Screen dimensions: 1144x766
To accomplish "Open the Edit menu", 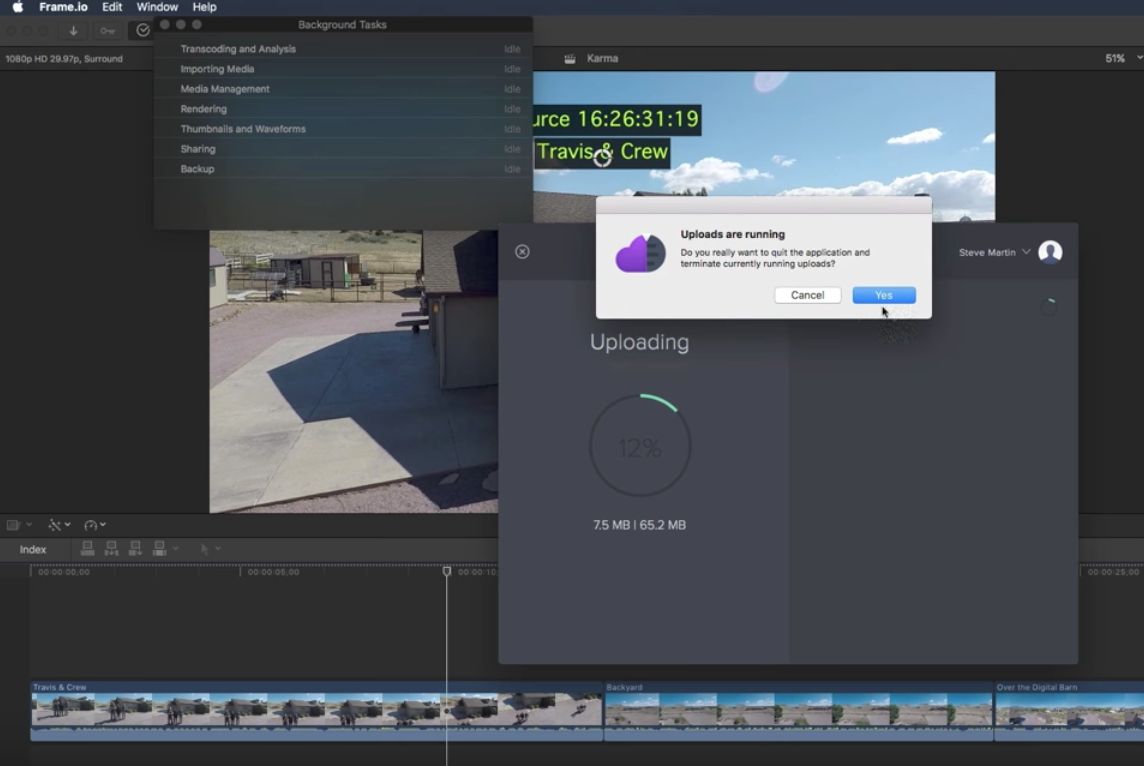I will (x=112, y=7).
